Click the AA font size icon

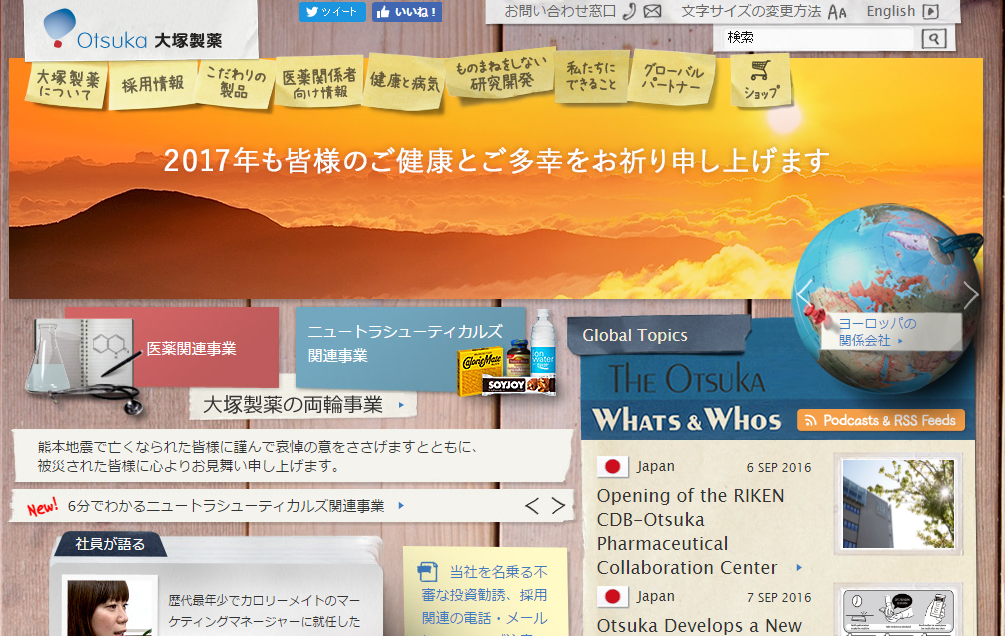coord(836,12)
